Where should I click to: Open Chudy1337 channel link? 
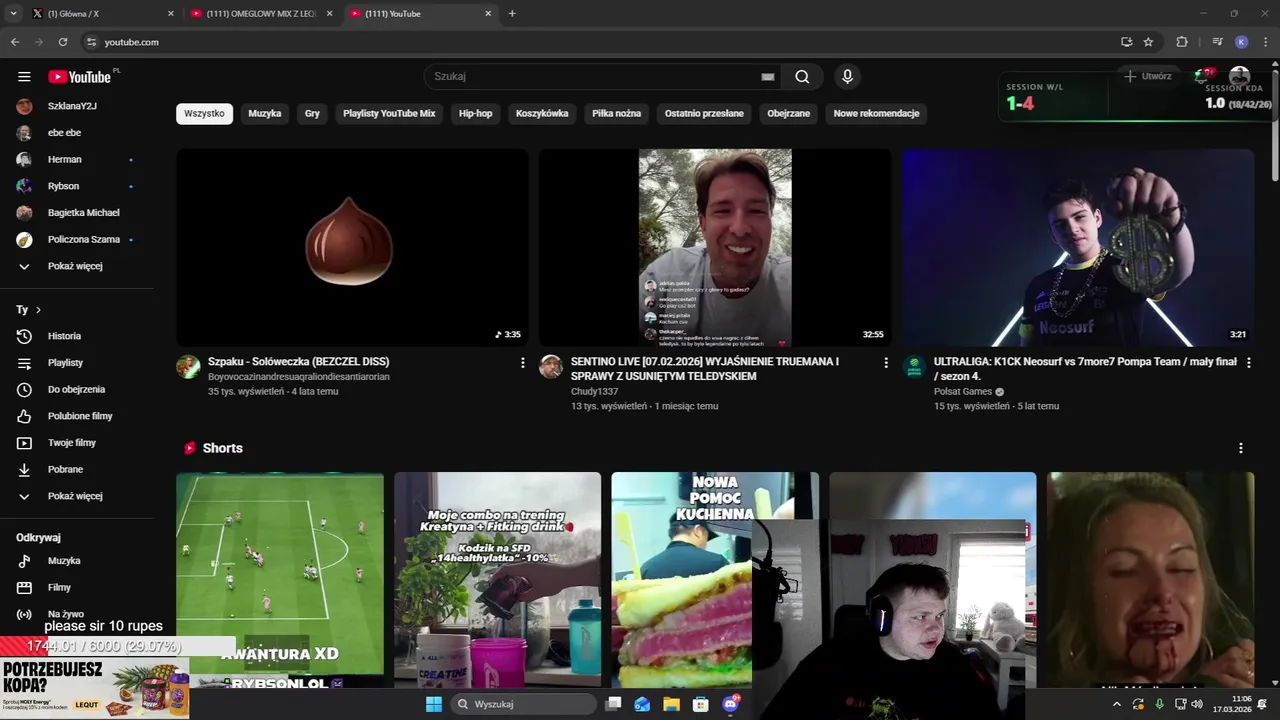coord(594,392)
